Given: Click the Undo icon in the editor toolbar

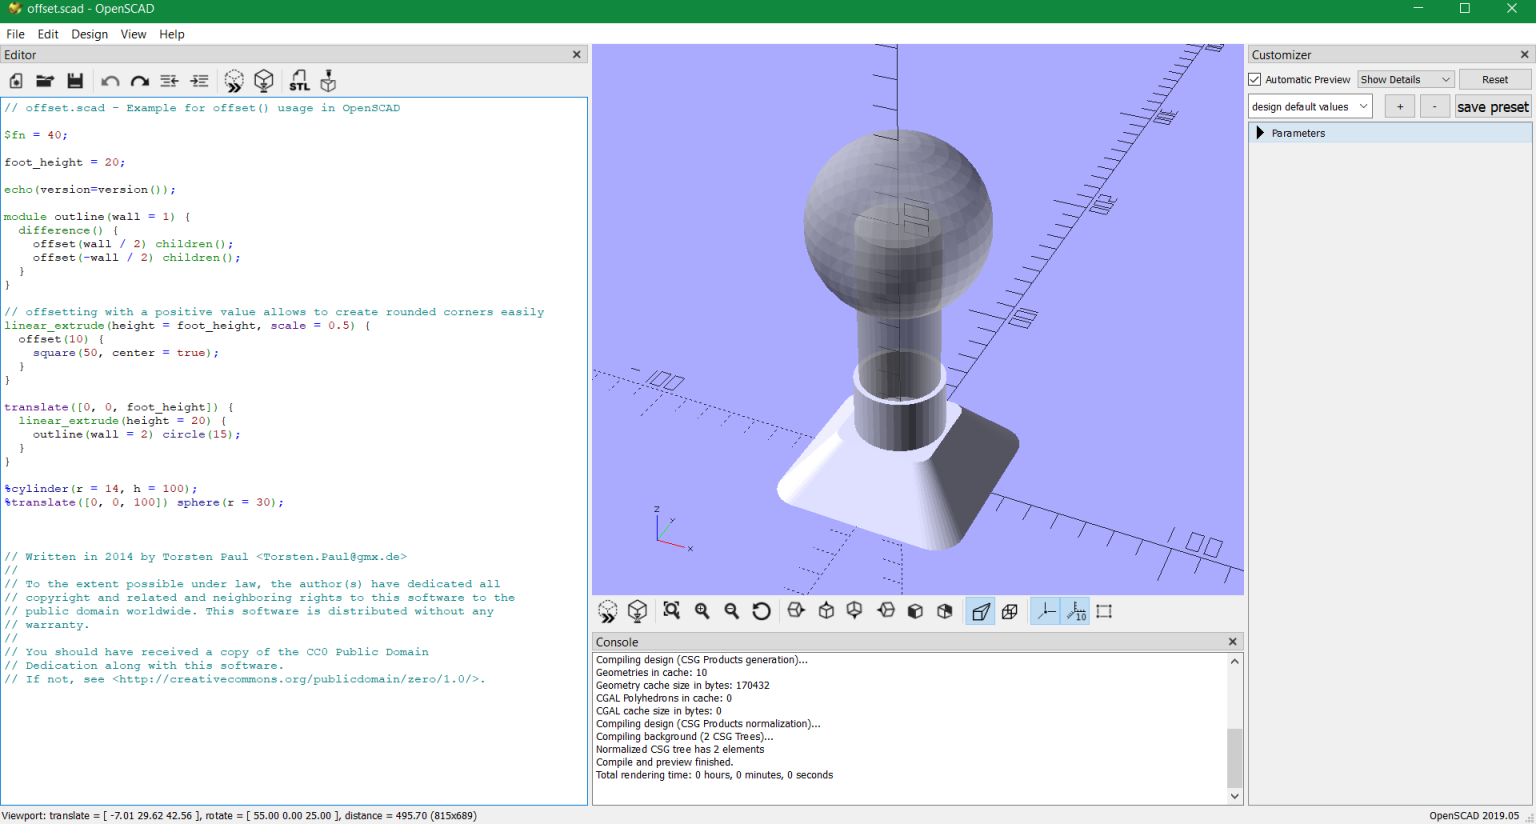Looking at the screenshot, I should tap(110, 81).
